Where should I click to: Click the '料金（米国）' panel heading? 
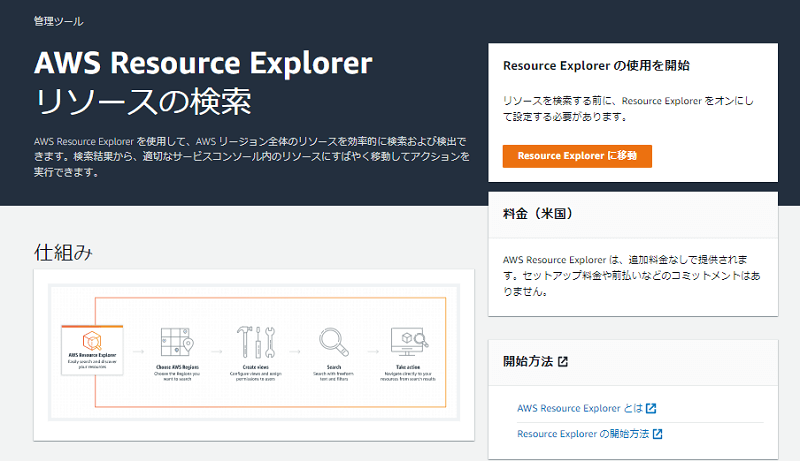coord(538,214)
